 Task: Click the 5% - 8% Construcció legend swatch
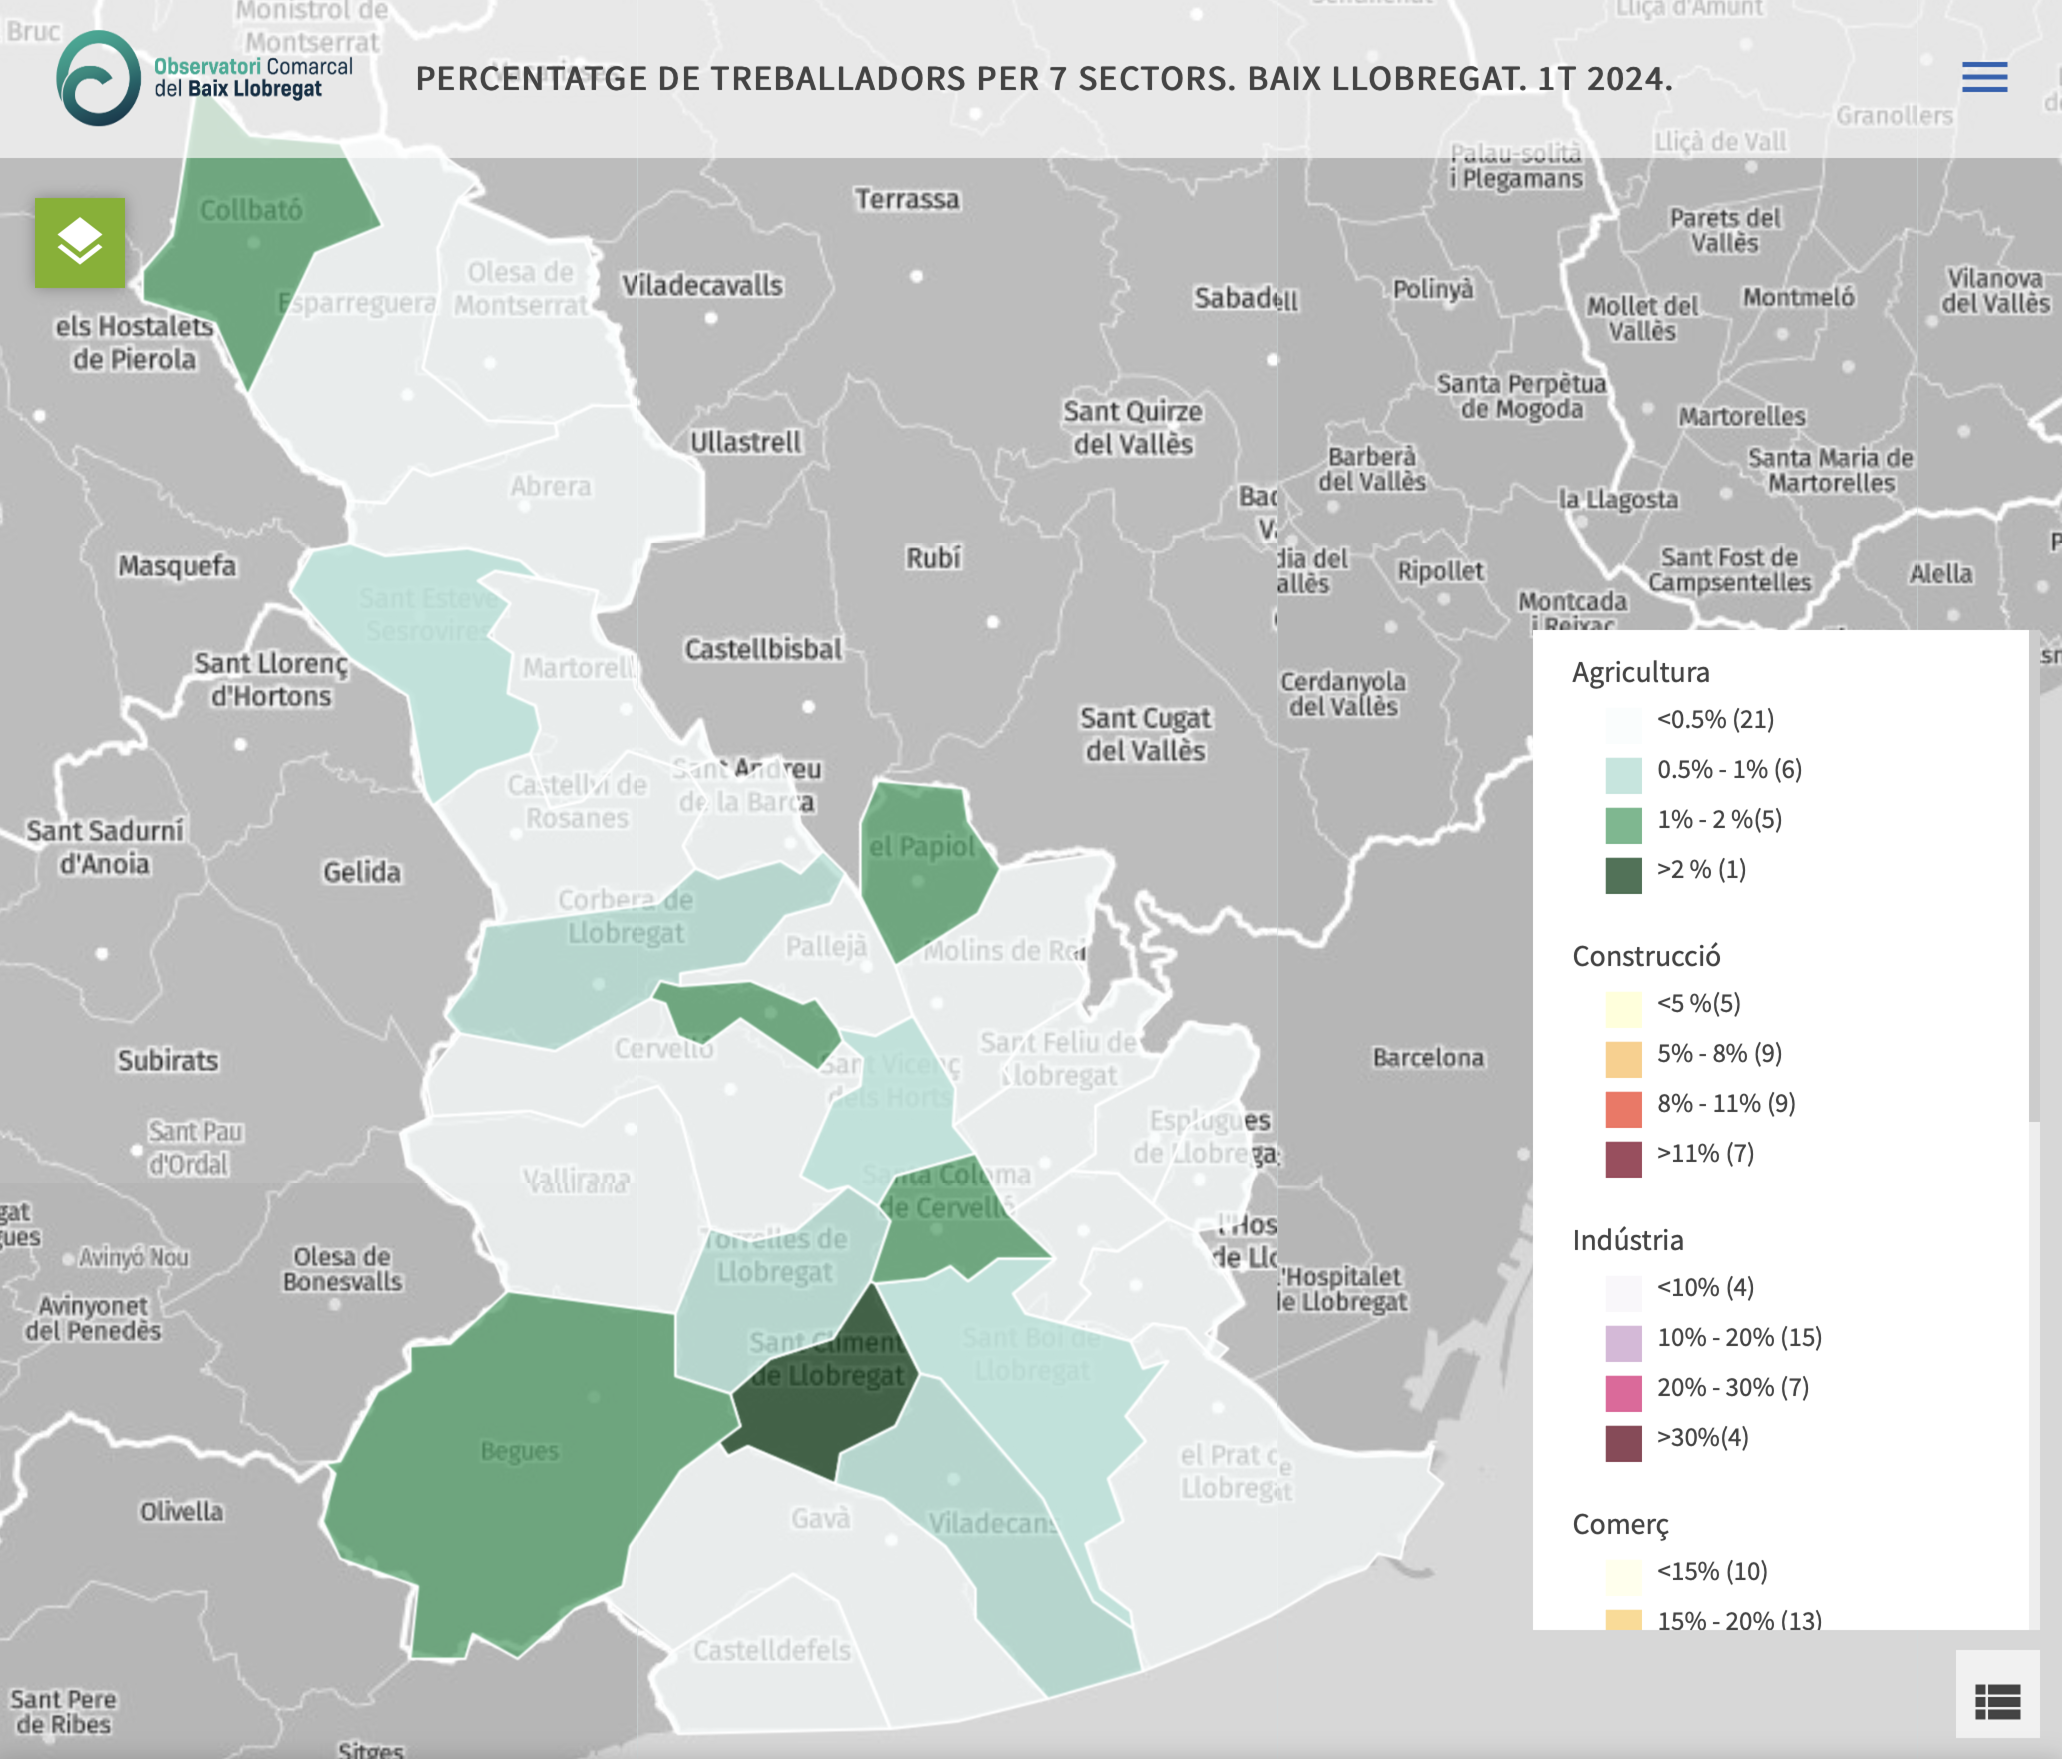[1623, 1059]
